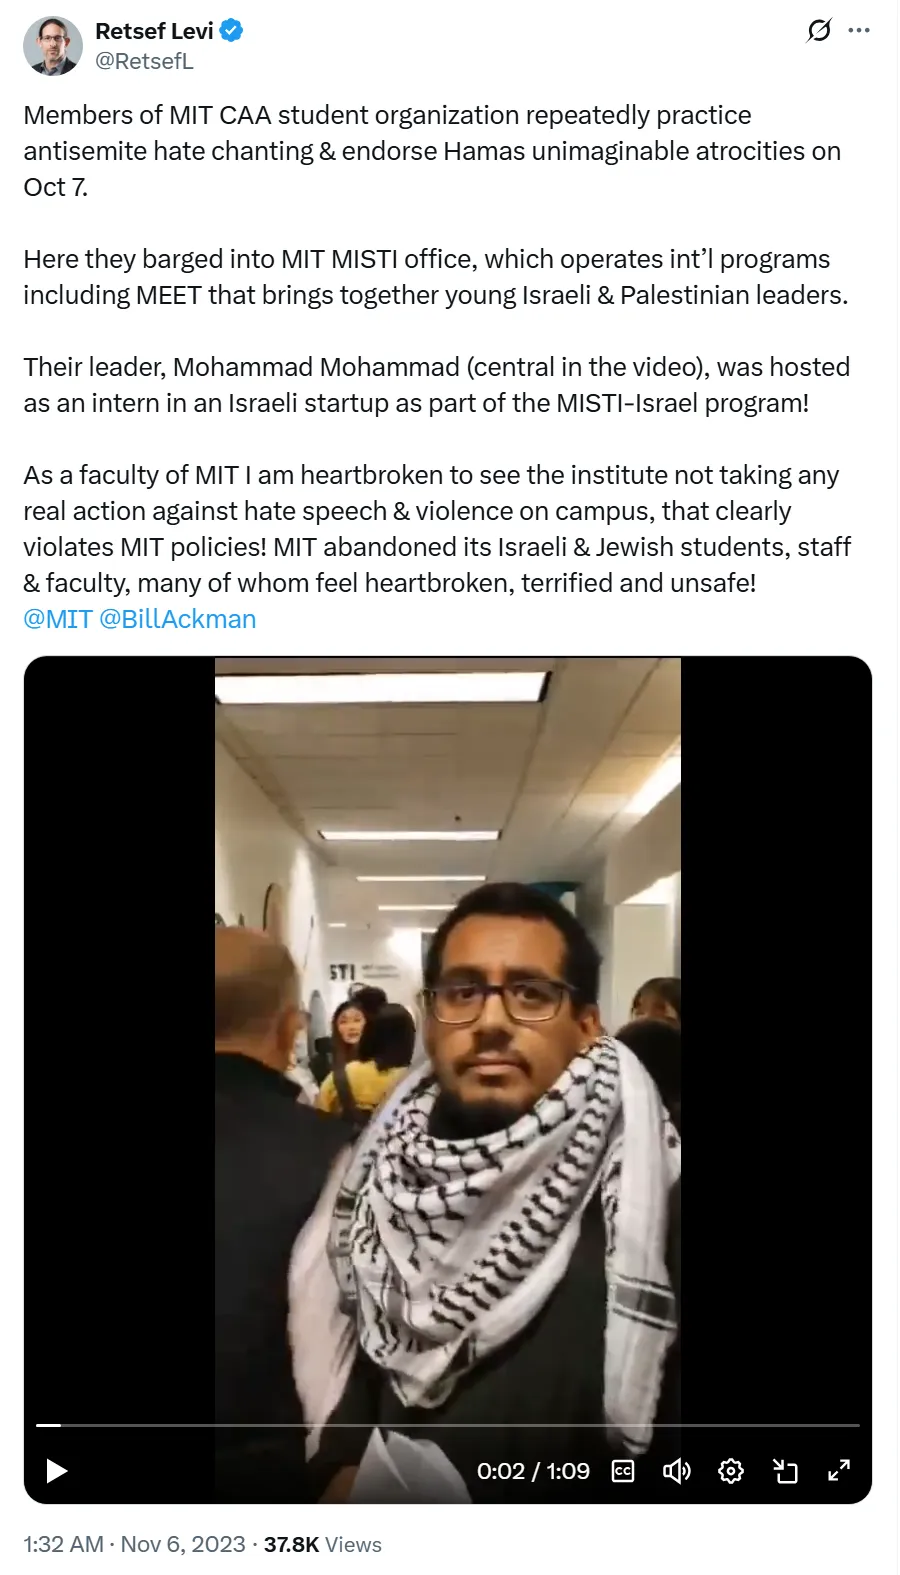Viewport: 900px width, 1575px height.
Task: Mute the video sound
Action: point(677,1471)
